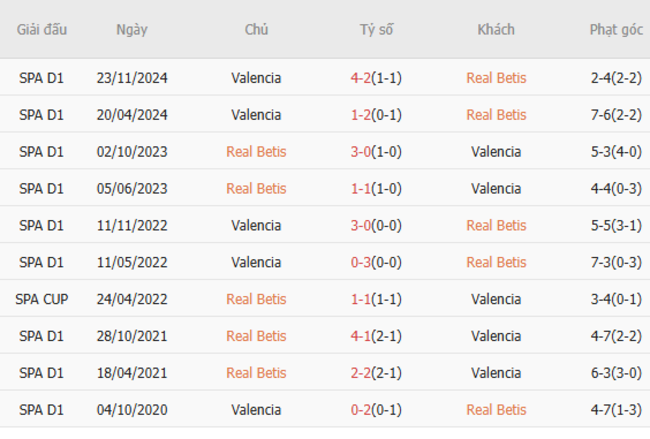This screenshot has width=650, height=439.
Task: Click the date 11/11/2022
Action: point(132,226)
